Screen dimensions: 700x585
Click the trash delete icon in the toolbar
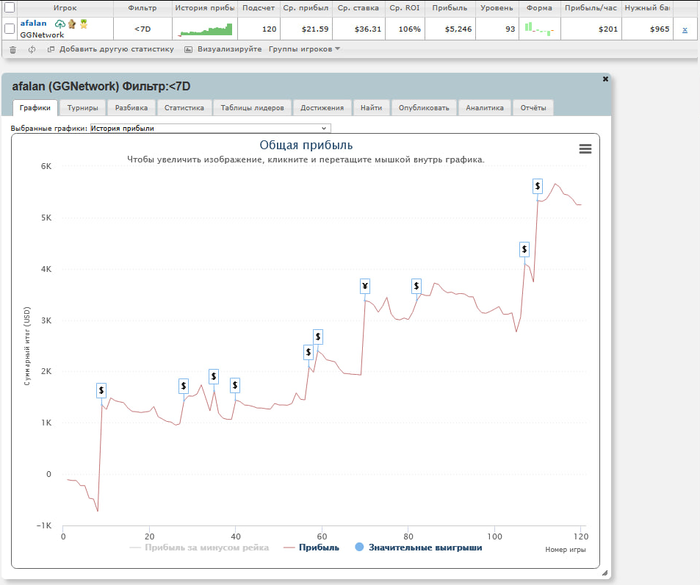coord(13,50)
